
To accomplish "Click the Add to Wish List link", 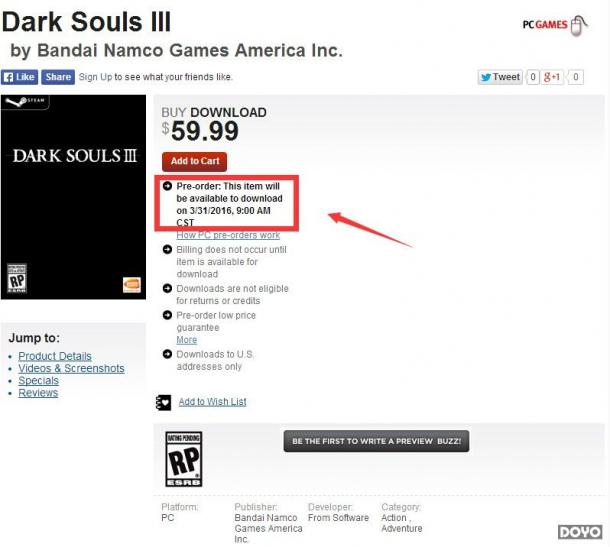I will tap(212, 402).
